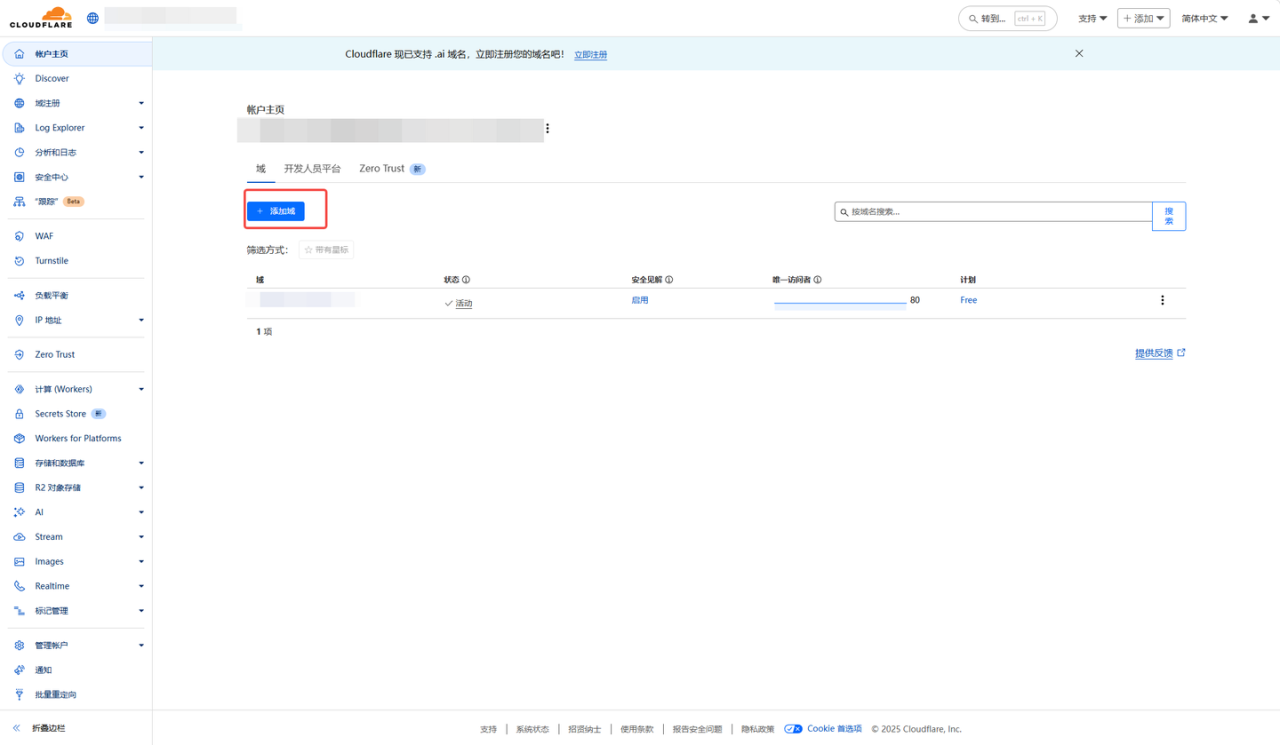Image resolution: width=1280 pixels, height=745 pixels.
Task: Click the Log Explorer sidebar icon
Action: pyautogui.click(x=19, y=128)
